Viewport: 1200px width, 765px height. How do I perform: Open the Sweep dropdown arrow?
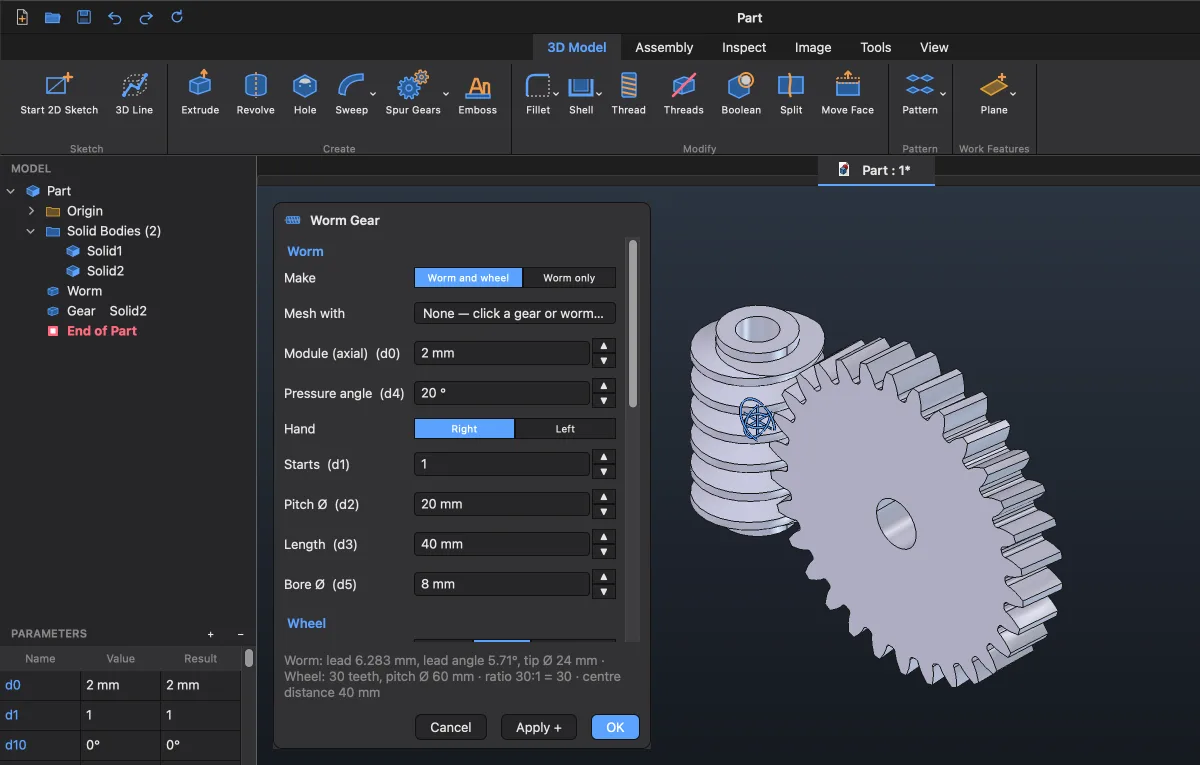(x=375, y=94)
